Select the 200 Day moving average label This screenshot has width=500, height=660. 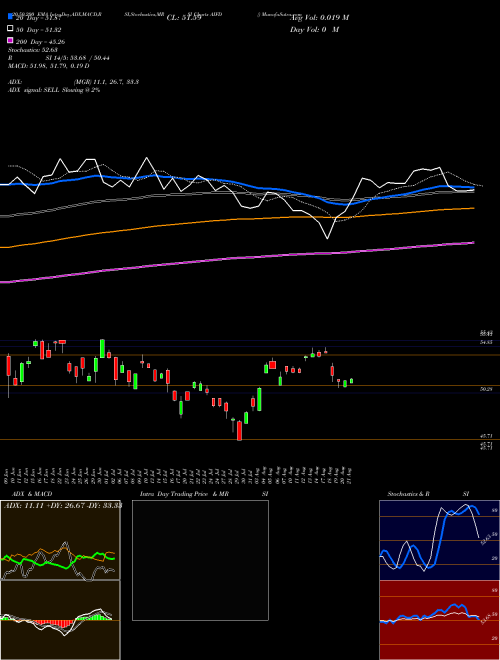click(40, 42)
